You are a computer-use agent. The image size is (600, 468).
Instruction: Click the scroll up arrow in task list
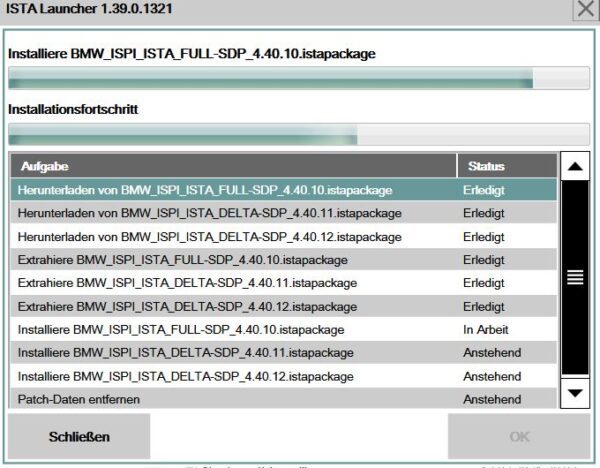coord(575,166)
